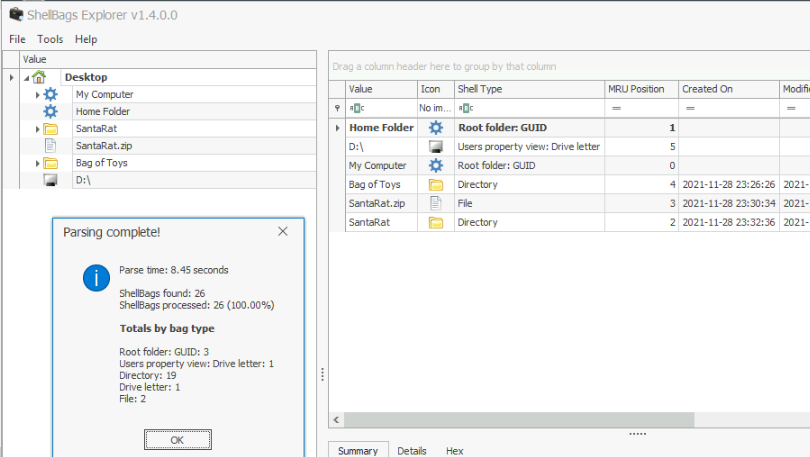The image size is (810, 457).
Task: Click the SantaRat folder icon in tree
Action: 51,129
